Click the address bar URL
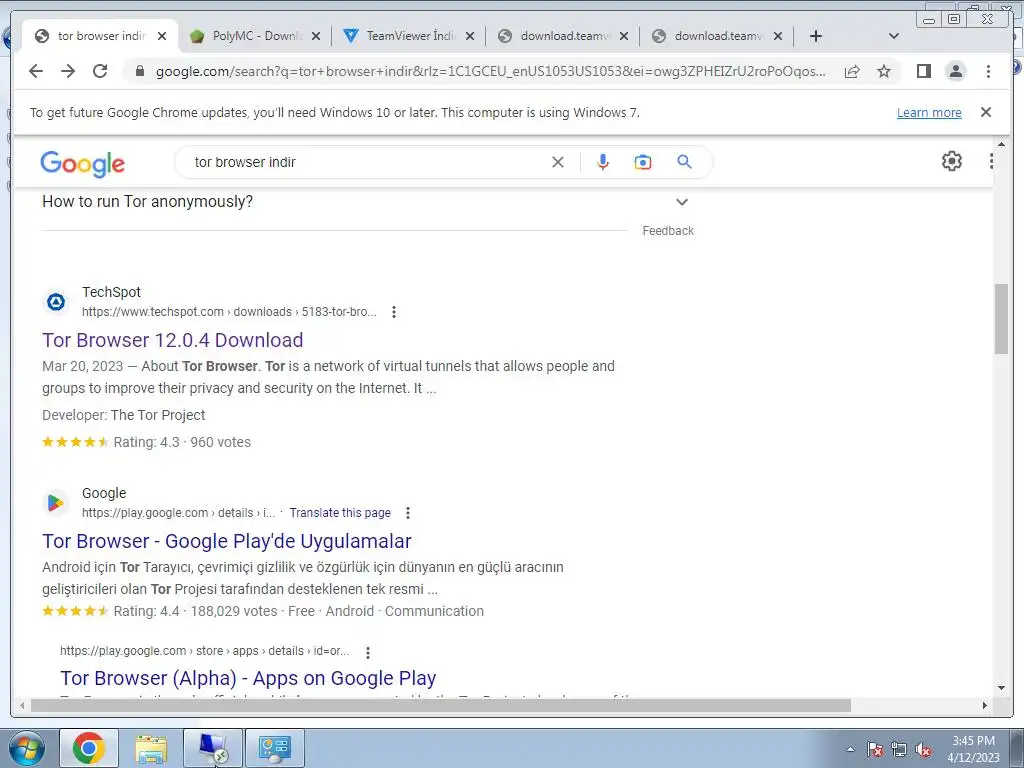 point(490,71)
